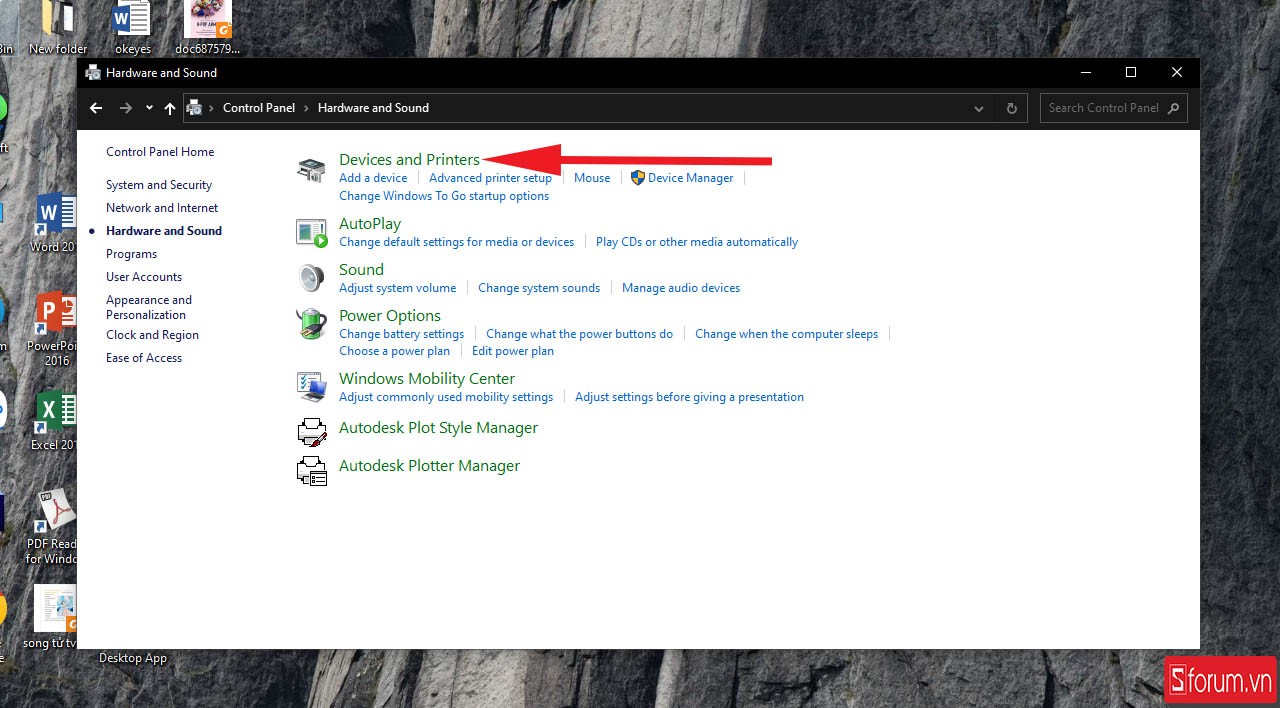Open the Device Manager link

tap(690, 178)
